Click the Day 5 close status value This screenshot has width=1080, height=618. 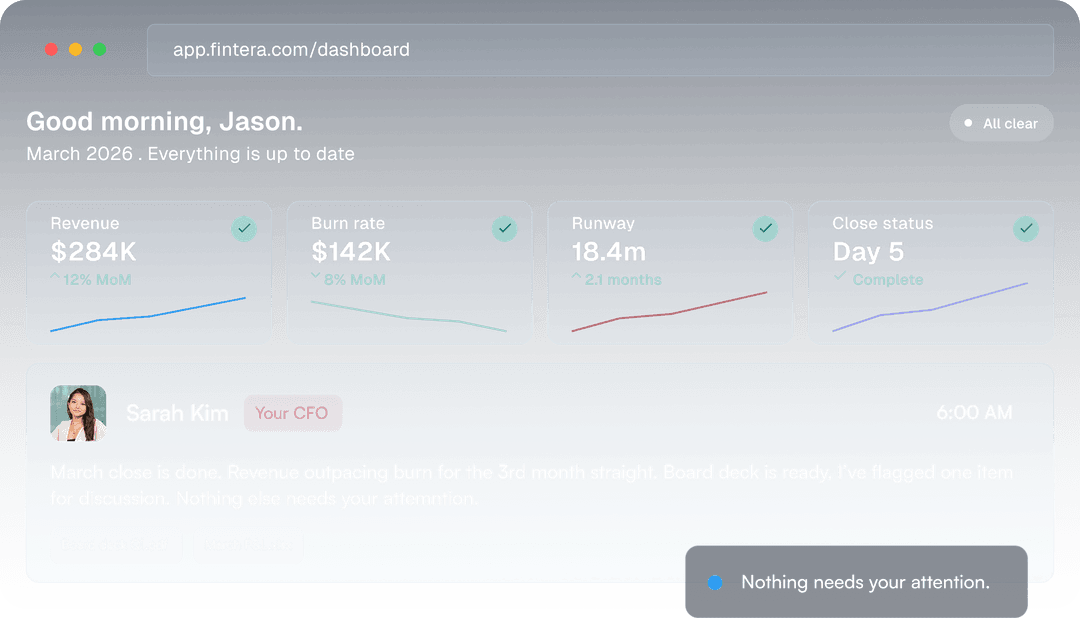pyautogui.click(x=868, y=252)
